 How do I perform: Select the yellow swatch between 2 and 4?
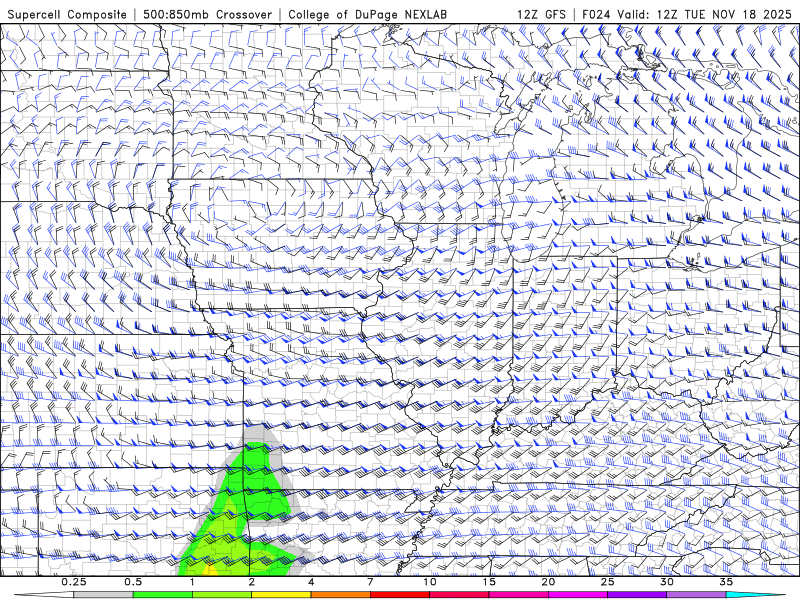pyautogui.click(x=281, y=595)
